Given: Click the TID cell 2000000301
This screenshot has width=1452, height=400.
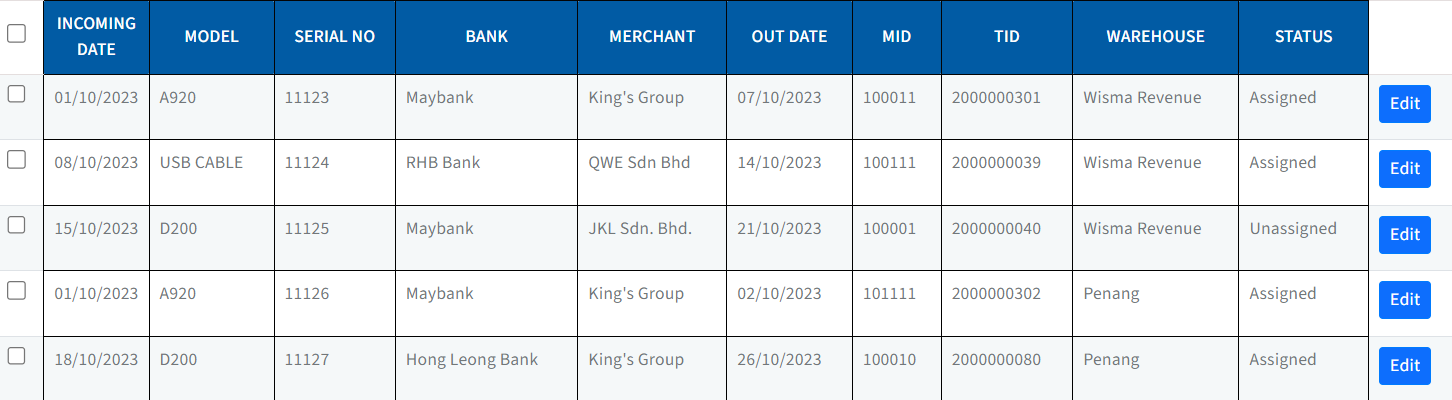Looking at the screenshot, I should tap(996, 98).
